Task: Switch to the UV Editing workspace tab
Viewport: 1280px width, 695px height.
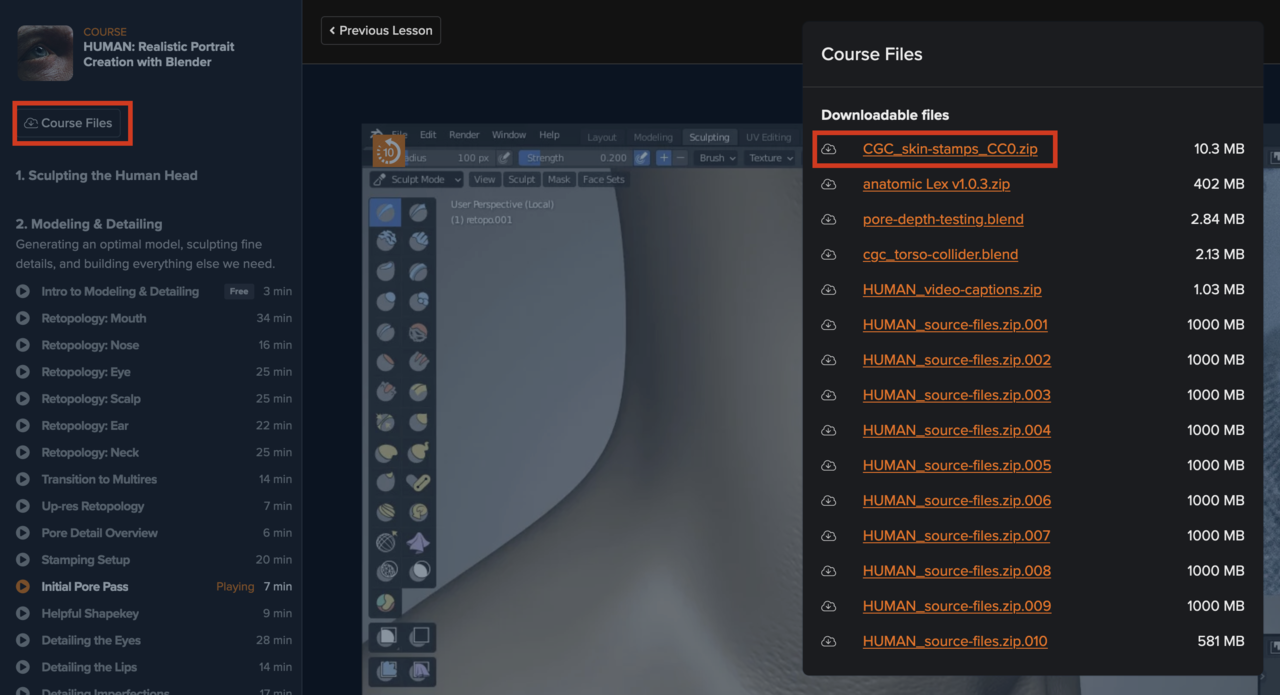Action: tap(768, 137)
